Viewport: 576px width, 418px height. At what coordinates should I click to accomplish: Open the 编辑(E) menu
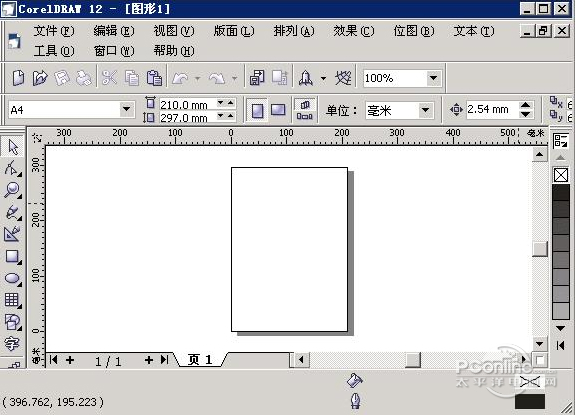pyautogui.click(x=114, y=31)
